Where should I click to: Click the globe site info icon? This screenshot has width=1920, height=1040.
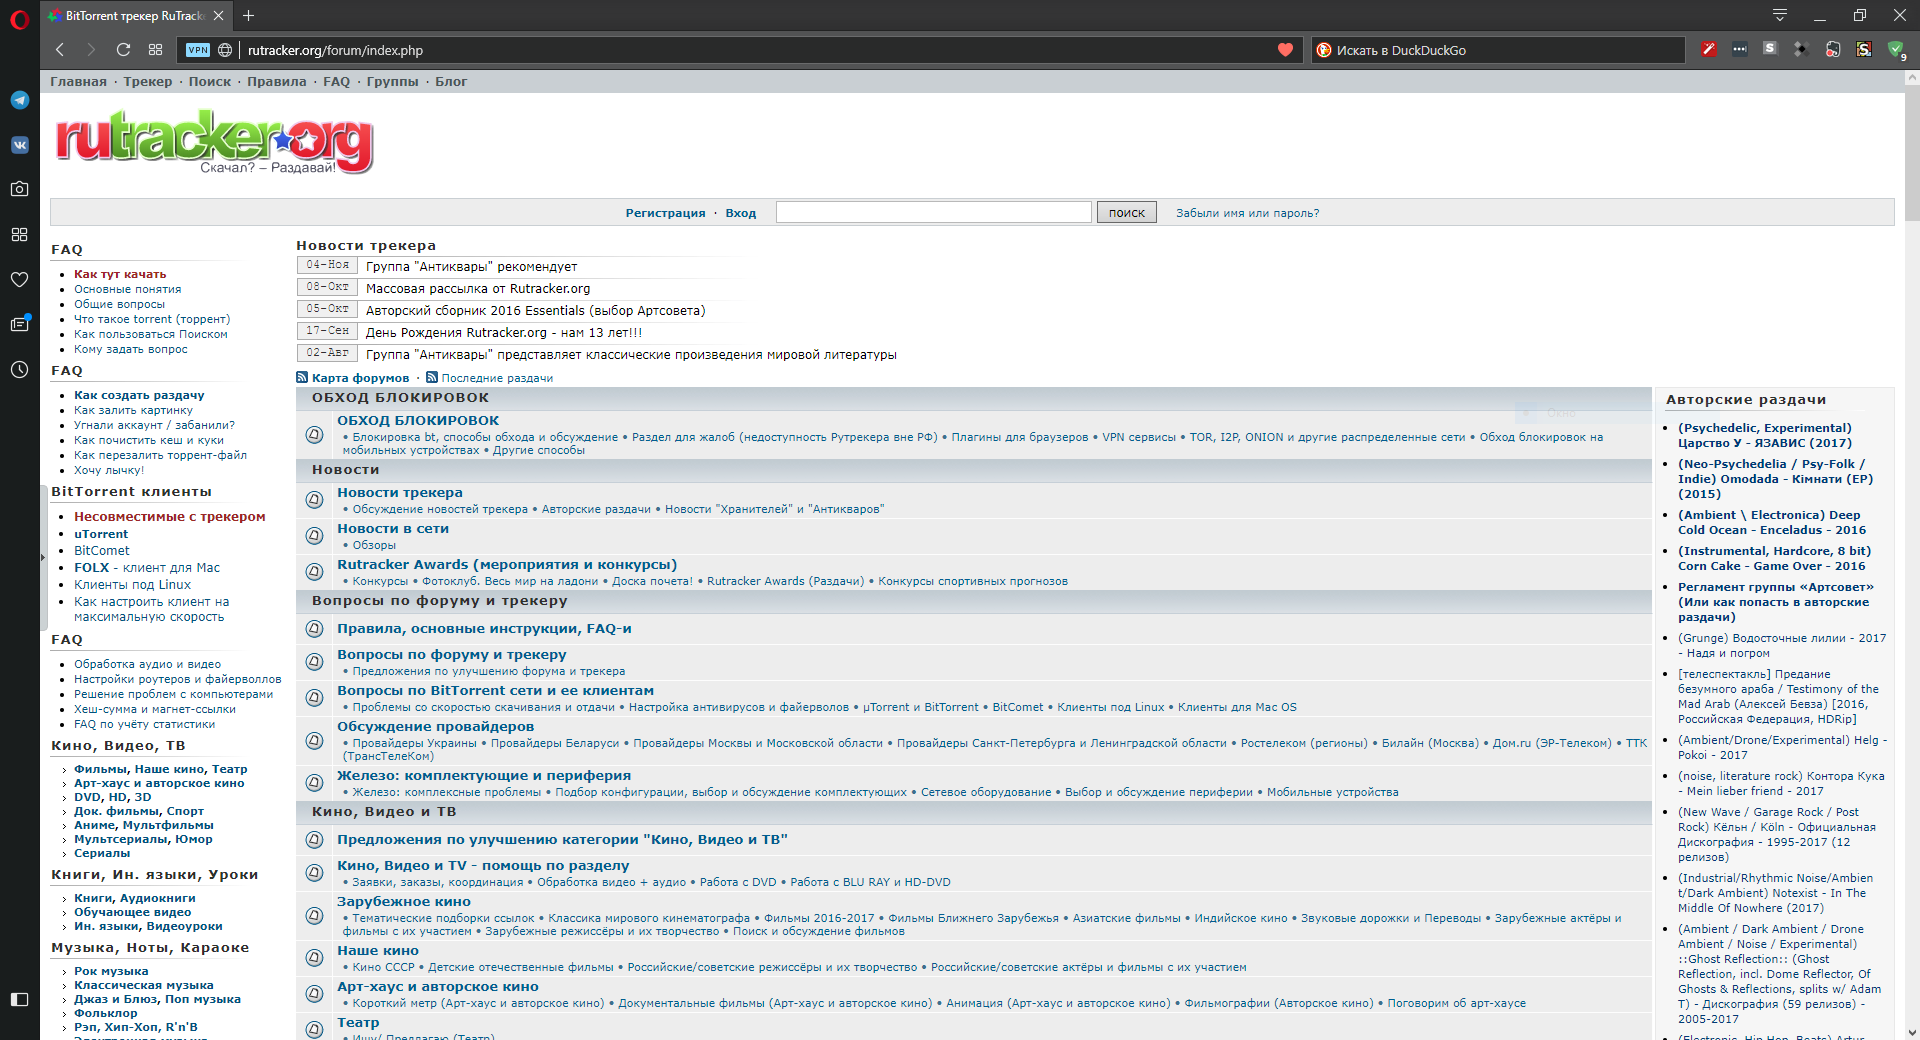point(226,50)
